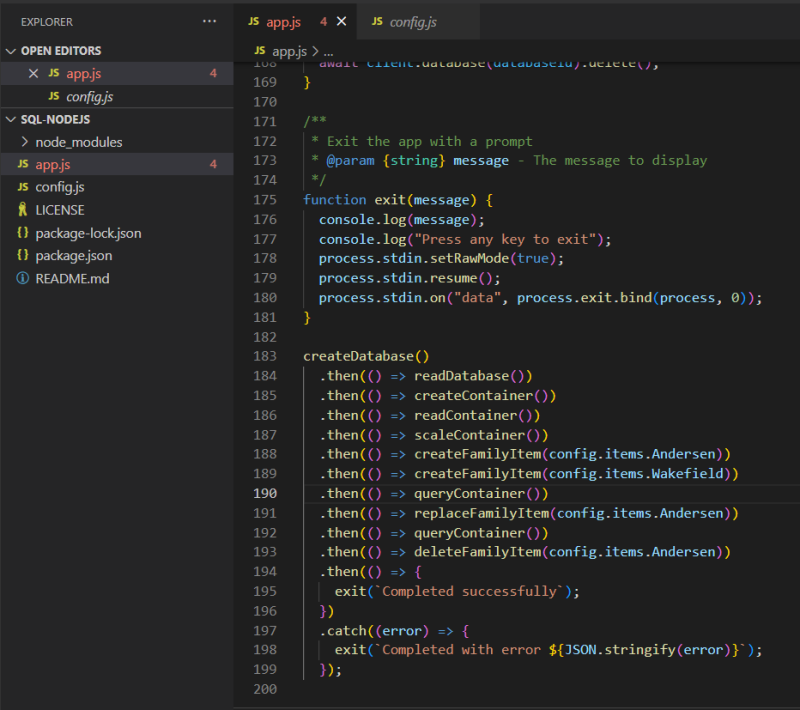The image size is (800, 710).
Task: Open app.js in the SQL-NODEJS file tree
Action: [x=53, y=165]
